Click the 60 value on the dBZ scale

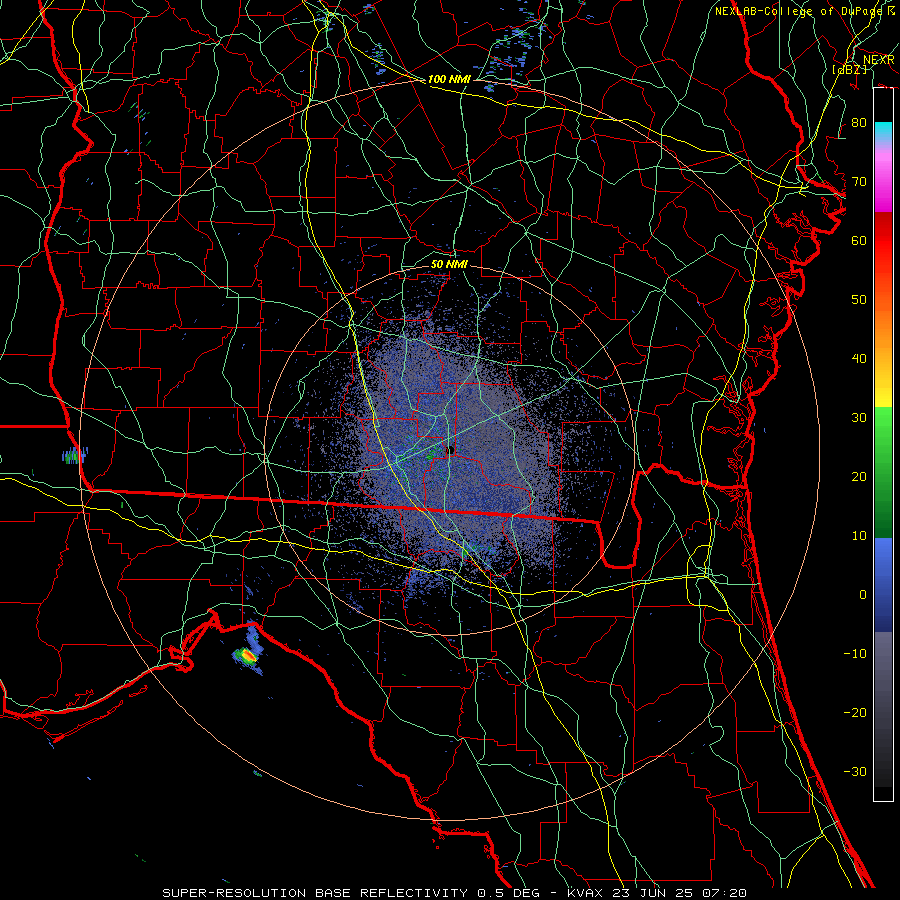click(859, 240)
